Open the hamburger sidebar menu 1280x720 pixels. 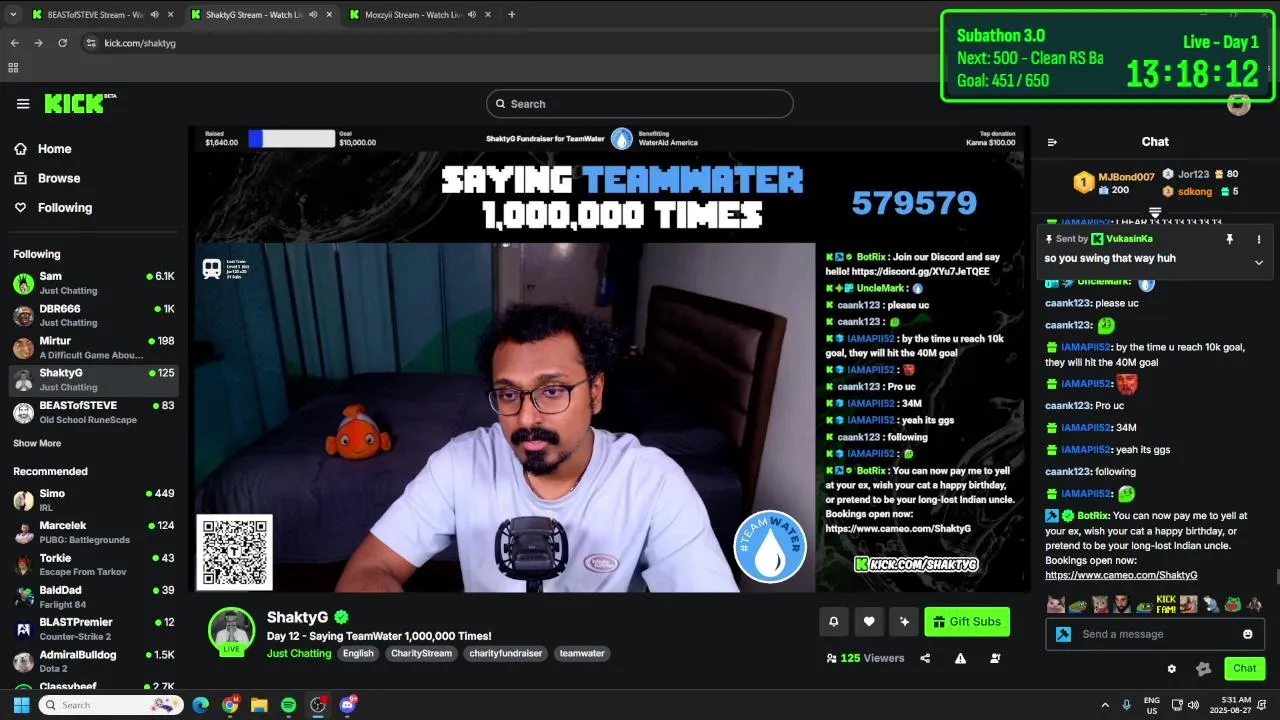tap(23, 104)
